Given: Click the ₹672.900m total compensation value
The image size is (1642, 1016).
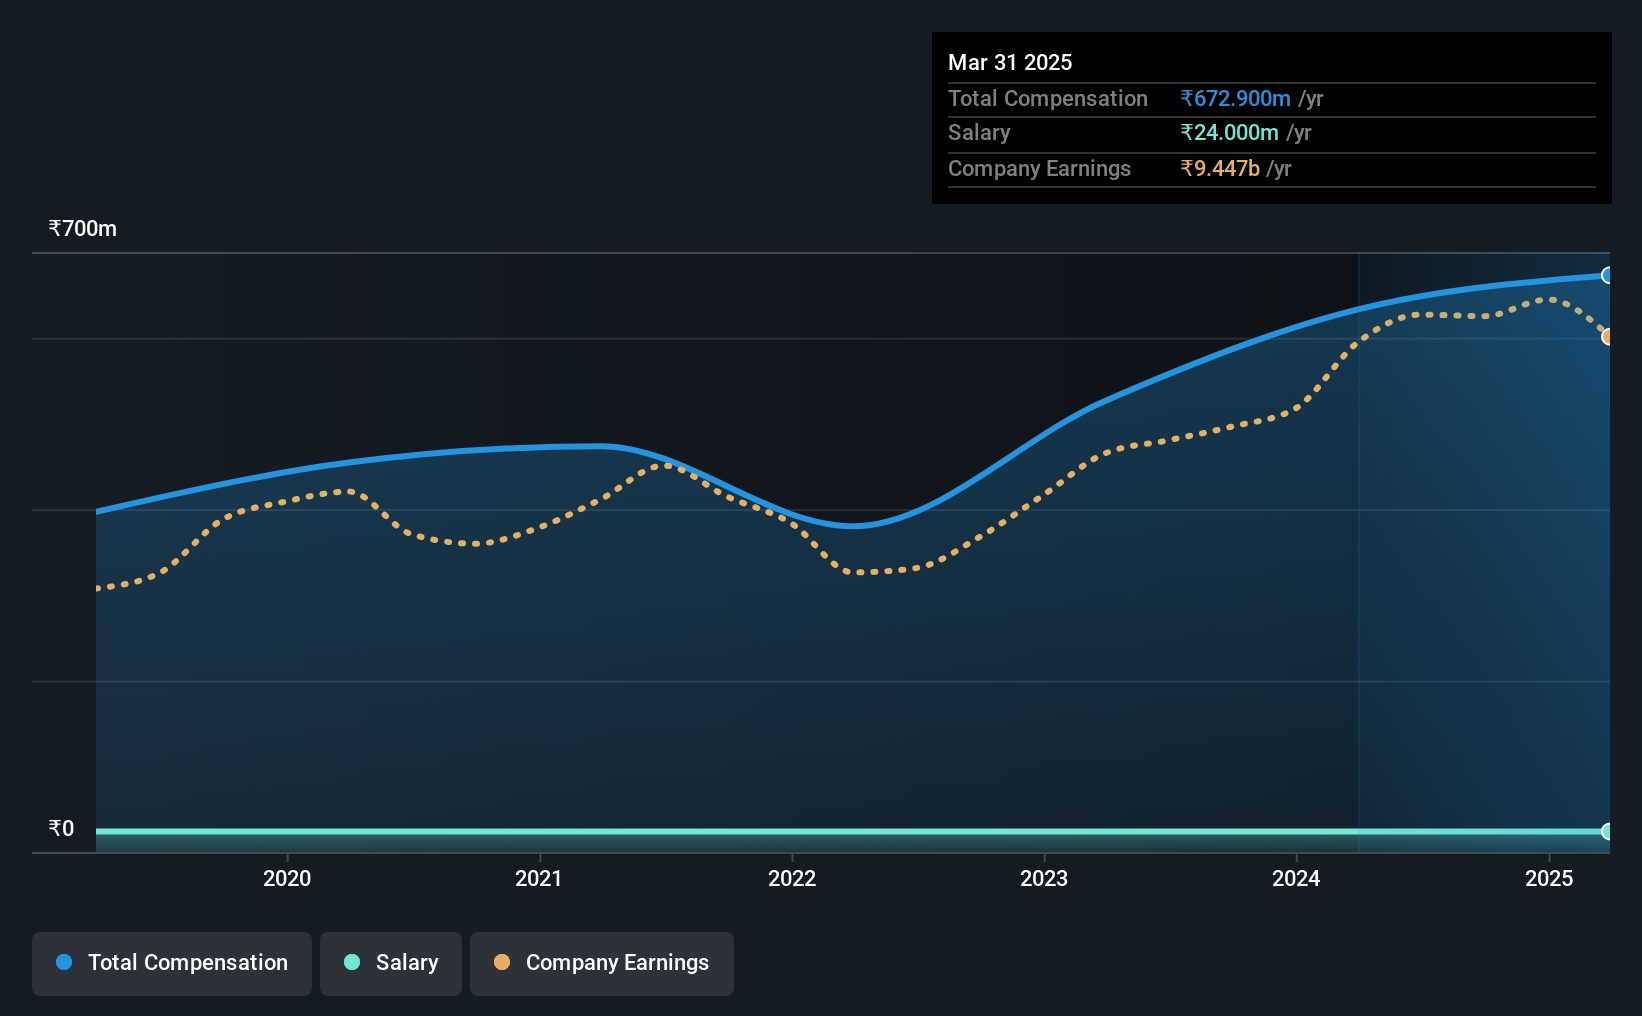Looking at the screenshot, I should coord(1235,98).
